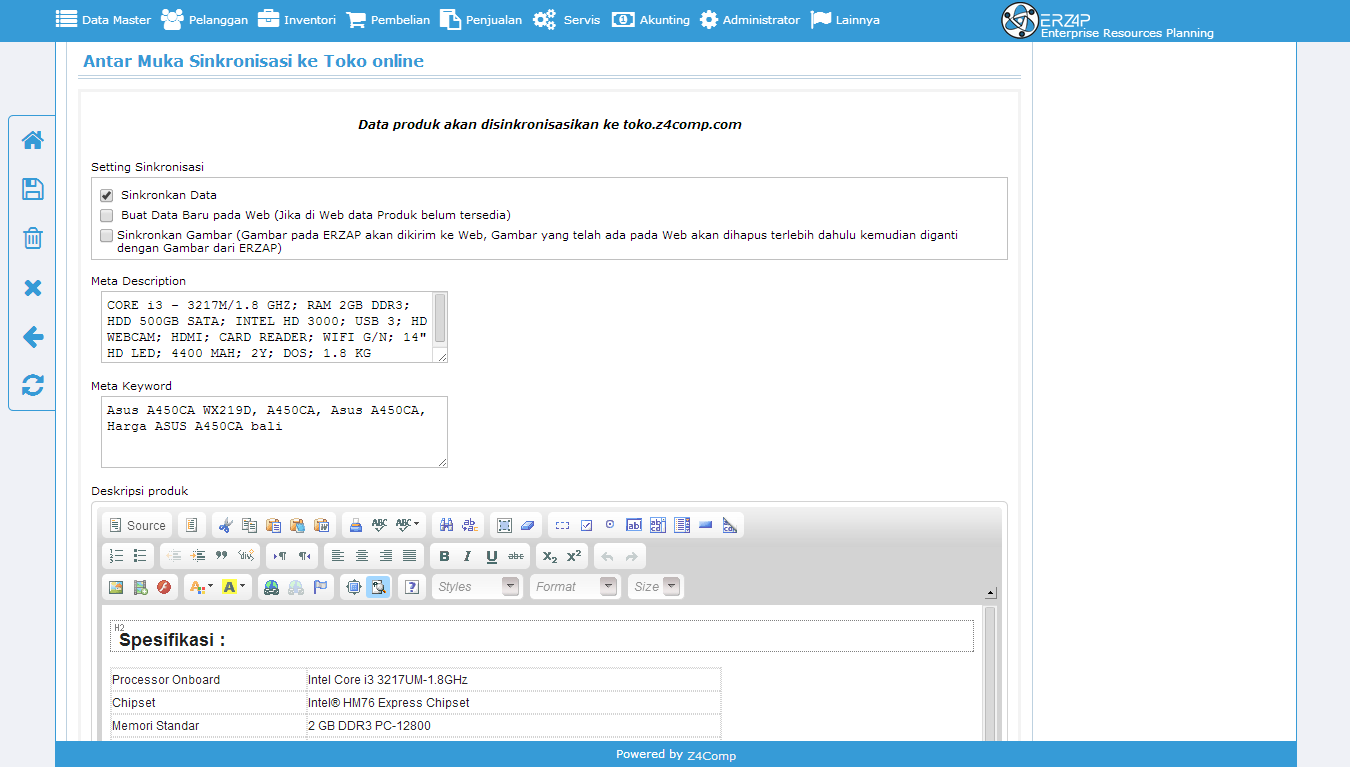Click the Templates icon next to Source
This screenshot has height=767, width=1350.
pyautogui.click(x=191, y=526)
